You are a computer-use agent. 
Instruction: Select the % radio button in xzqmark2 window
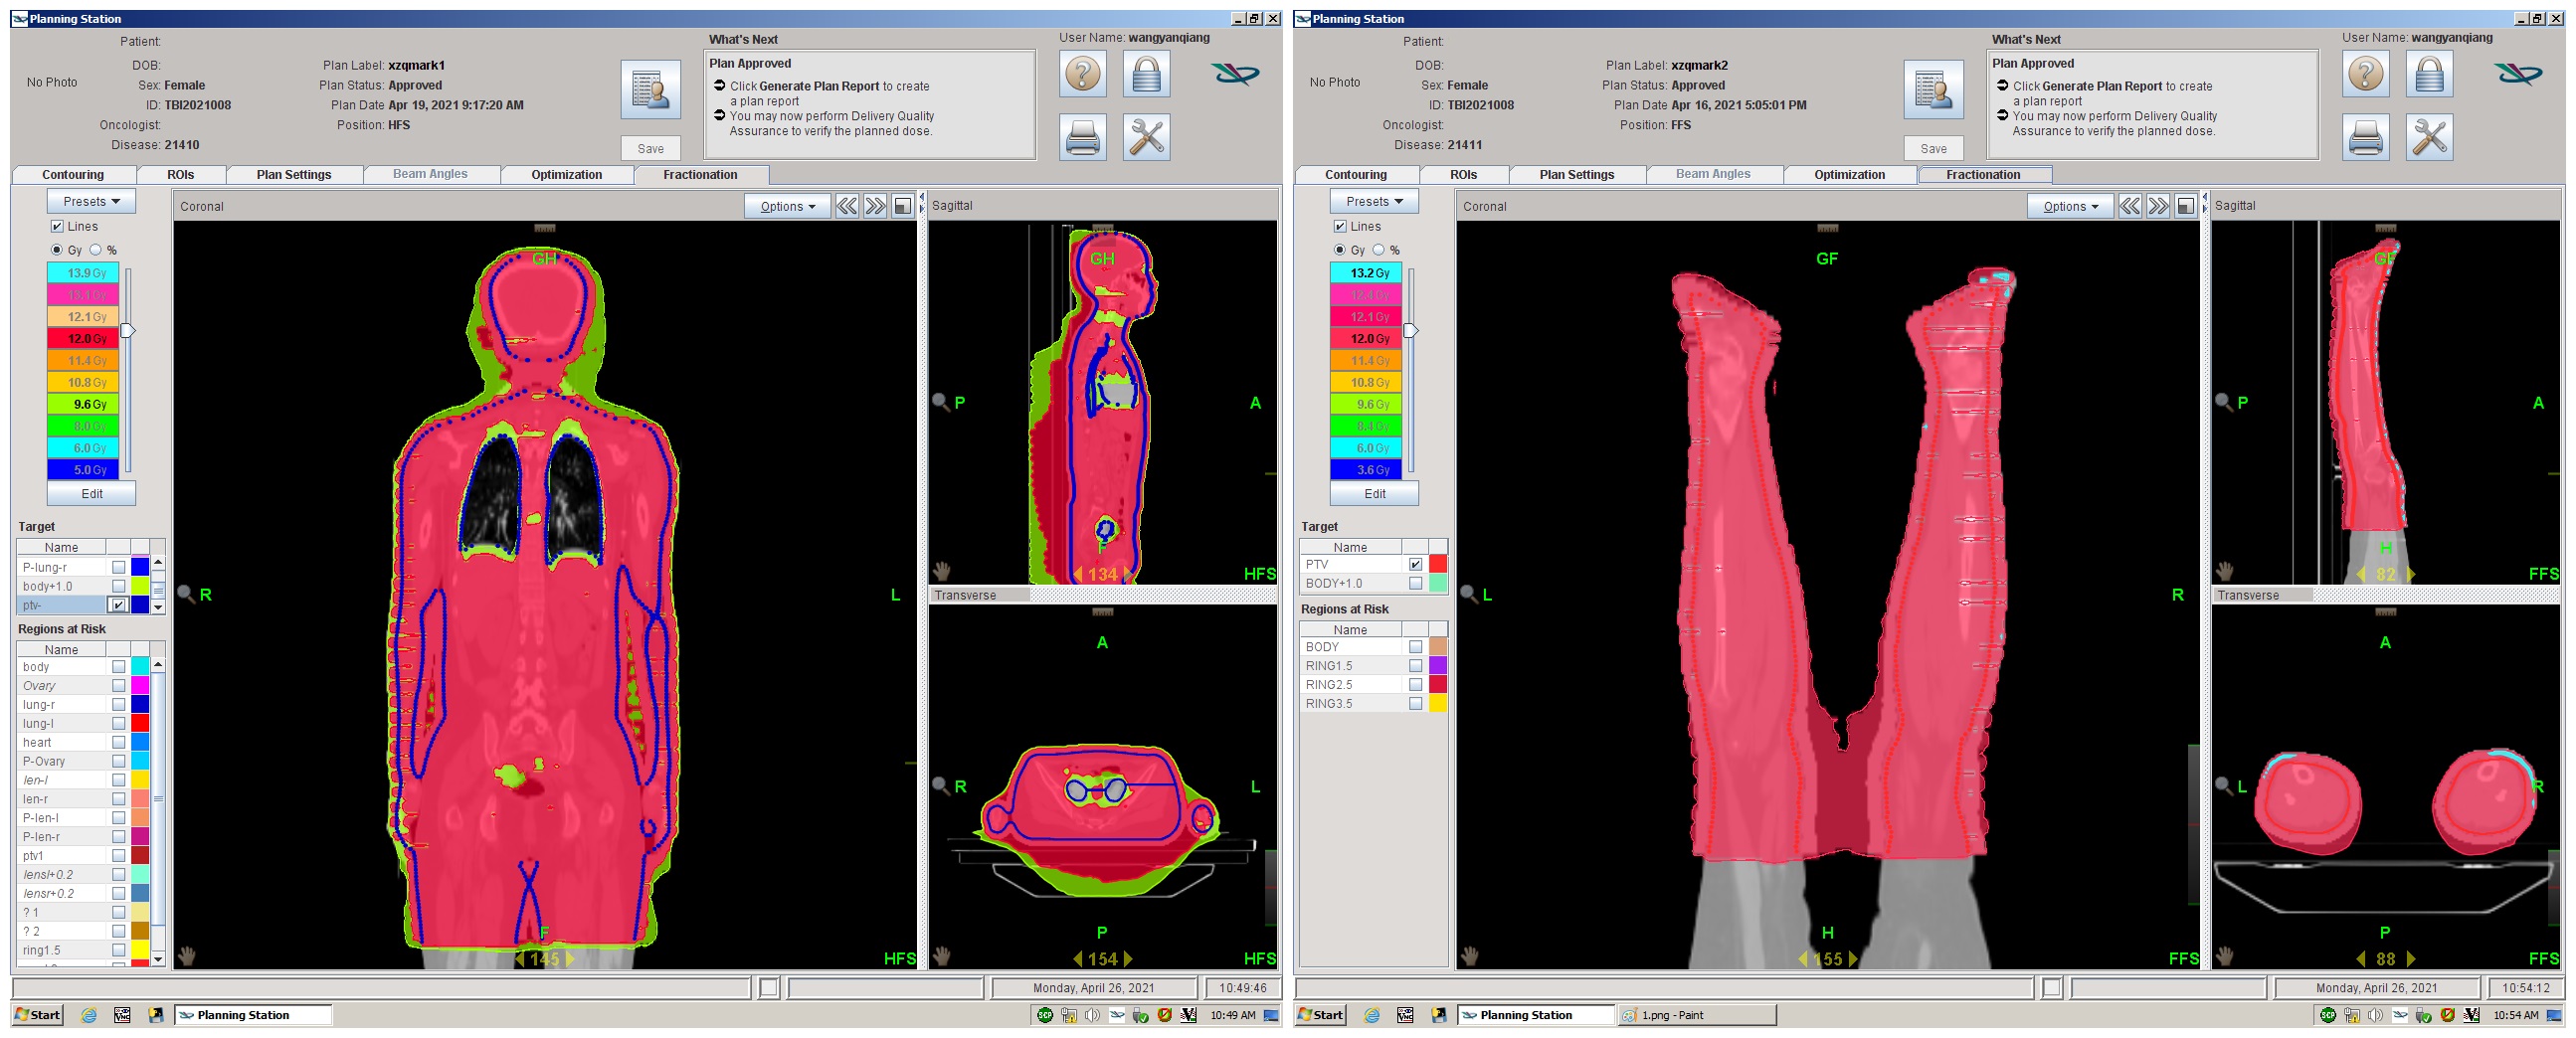click(x=1379, y=250)
